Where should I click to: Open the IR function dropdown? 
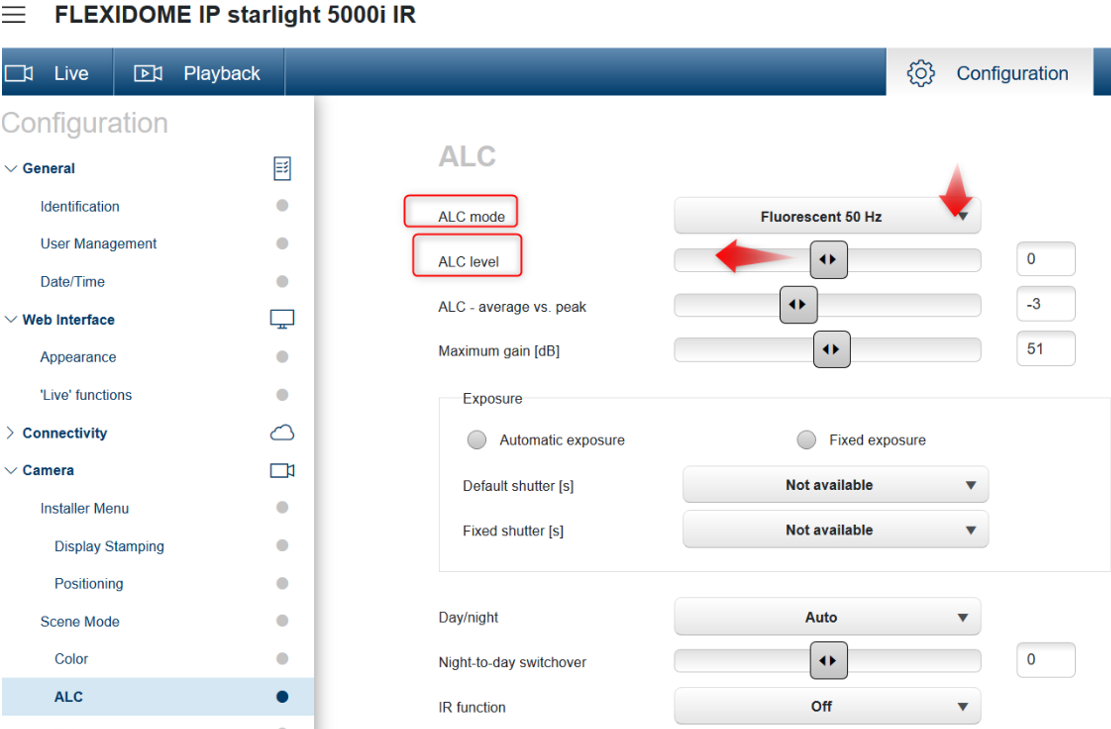coord(827,706)
